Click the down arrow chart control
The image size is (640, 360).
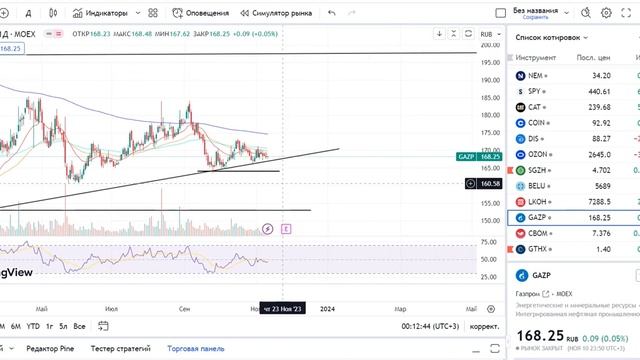tap(439, 34)
